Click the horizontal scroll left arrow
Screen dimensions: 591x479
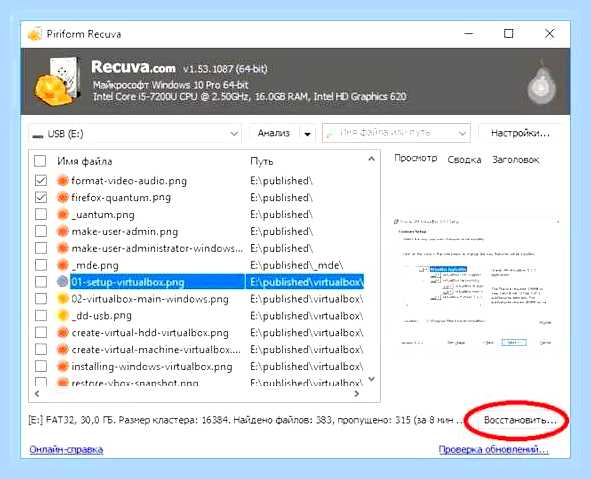tap(37, 394)
